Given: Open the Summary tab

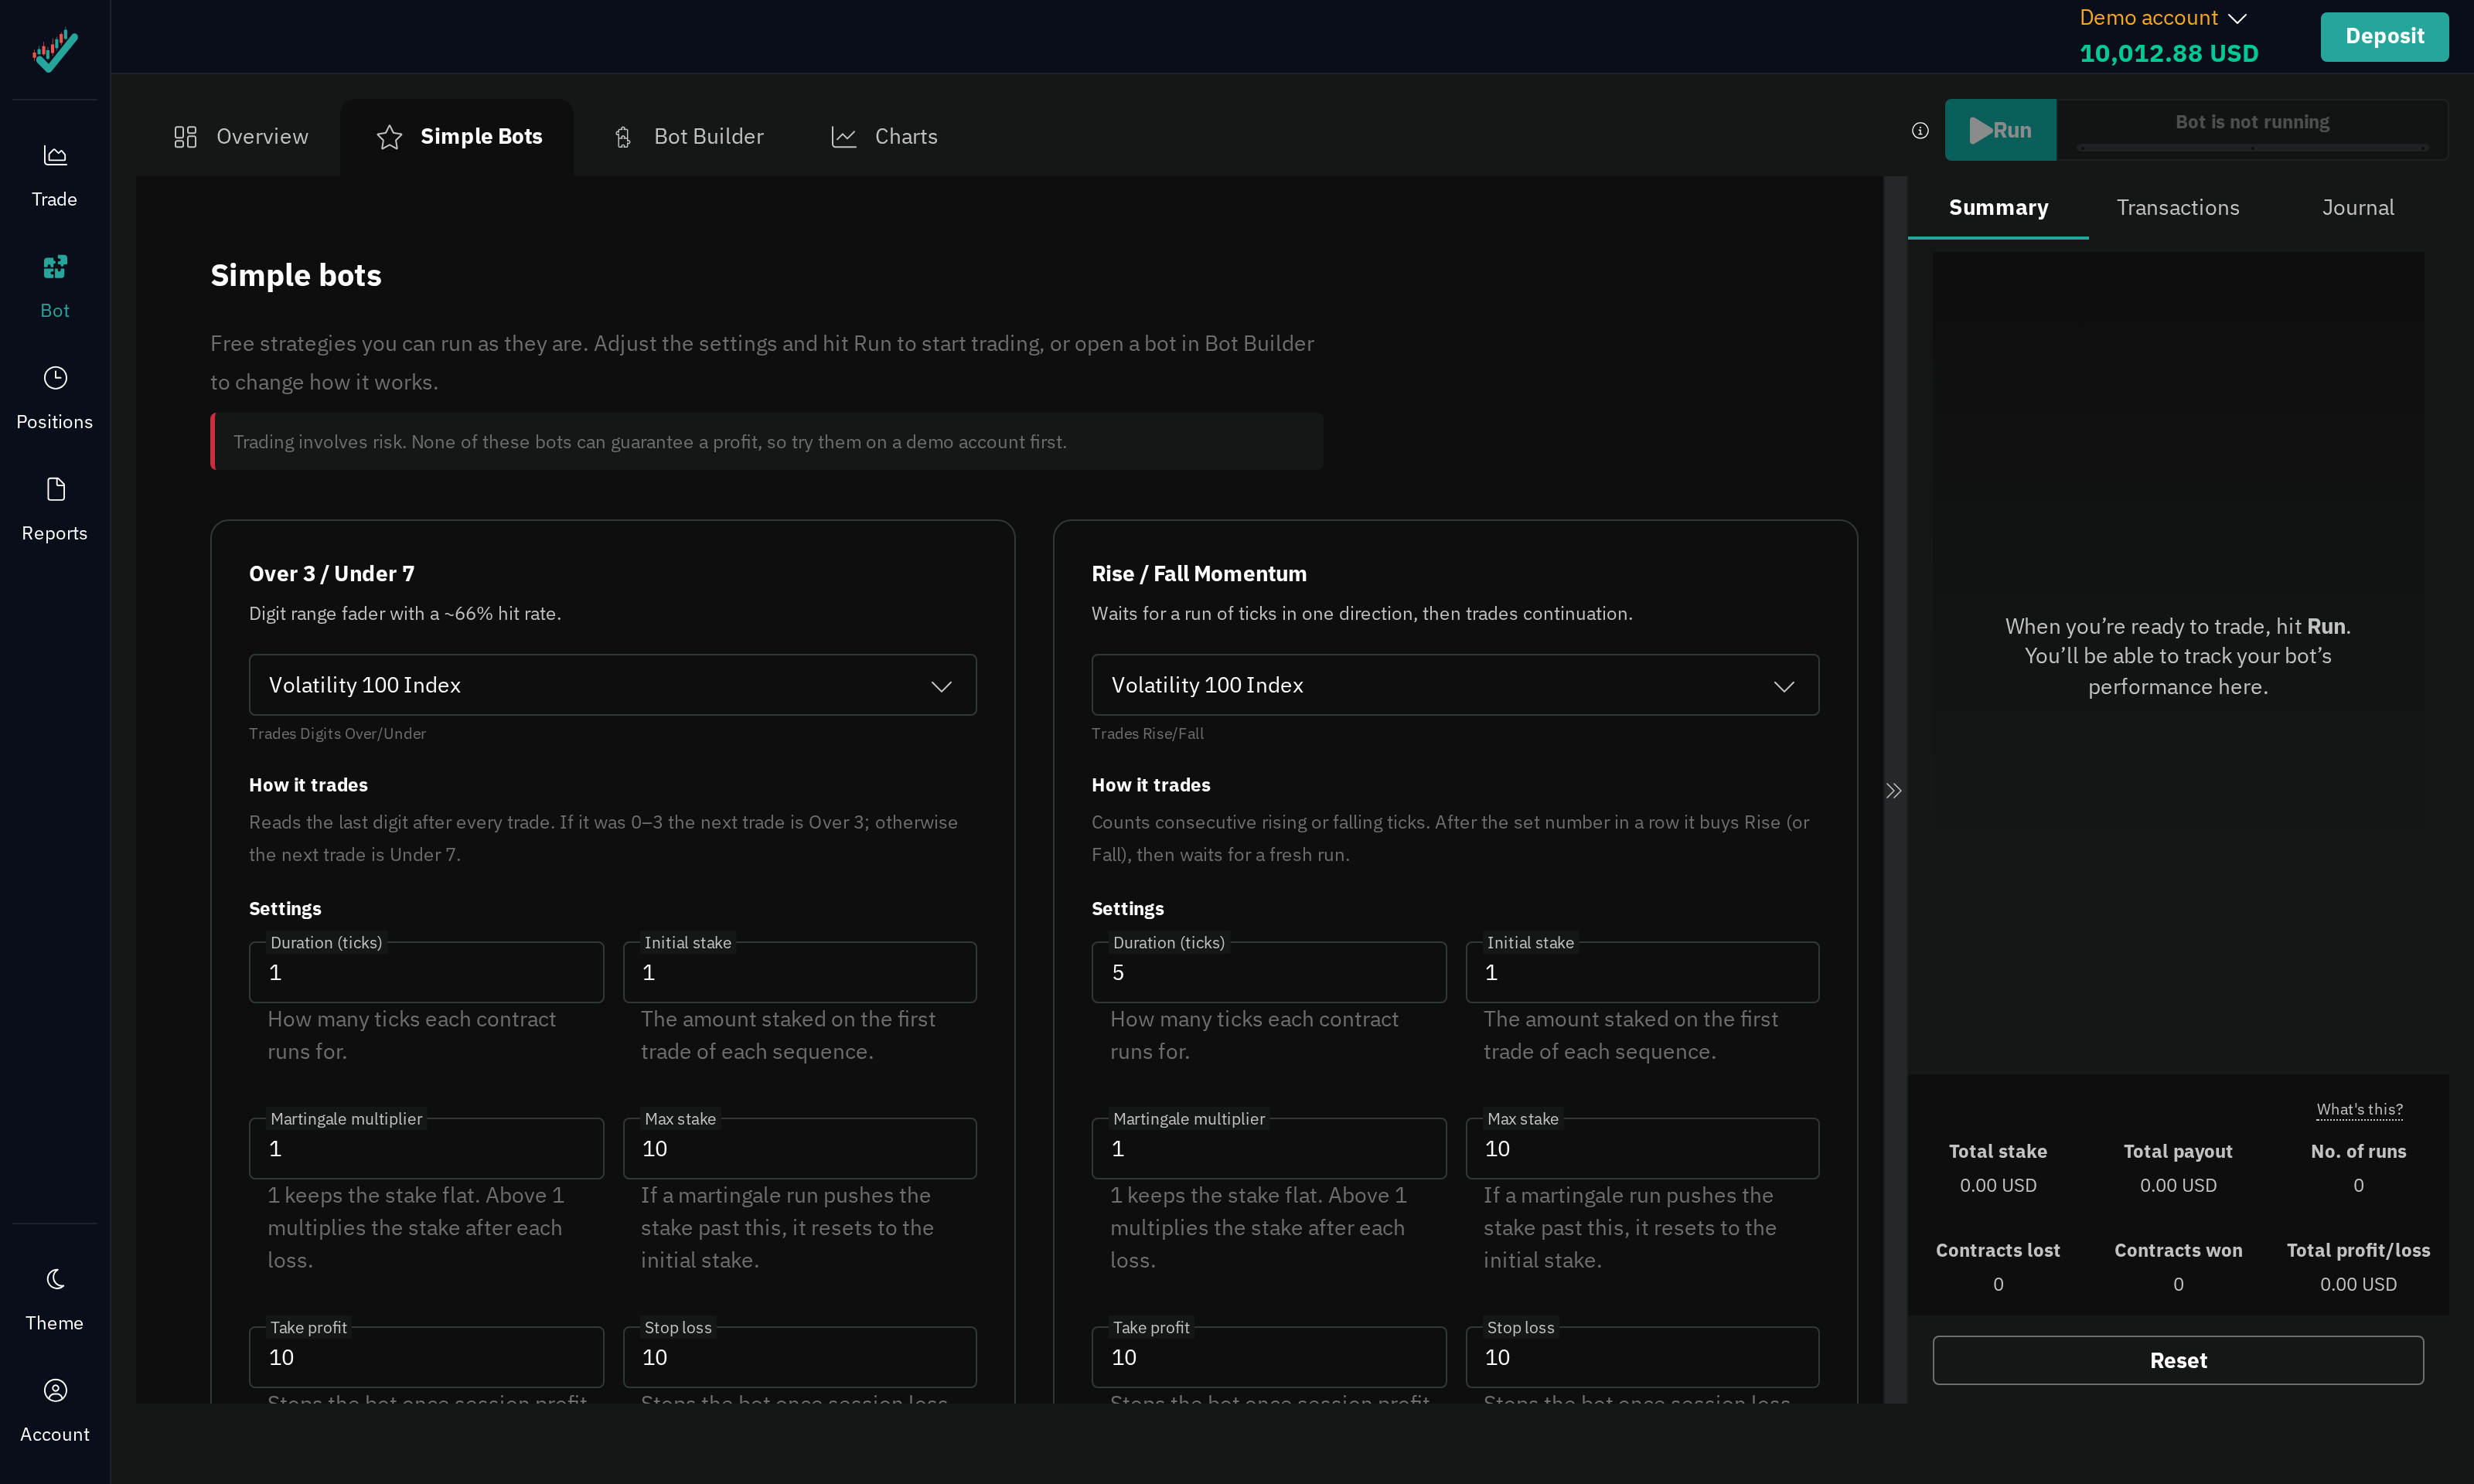Looking at the screenshot, I should click(1998, 208).
